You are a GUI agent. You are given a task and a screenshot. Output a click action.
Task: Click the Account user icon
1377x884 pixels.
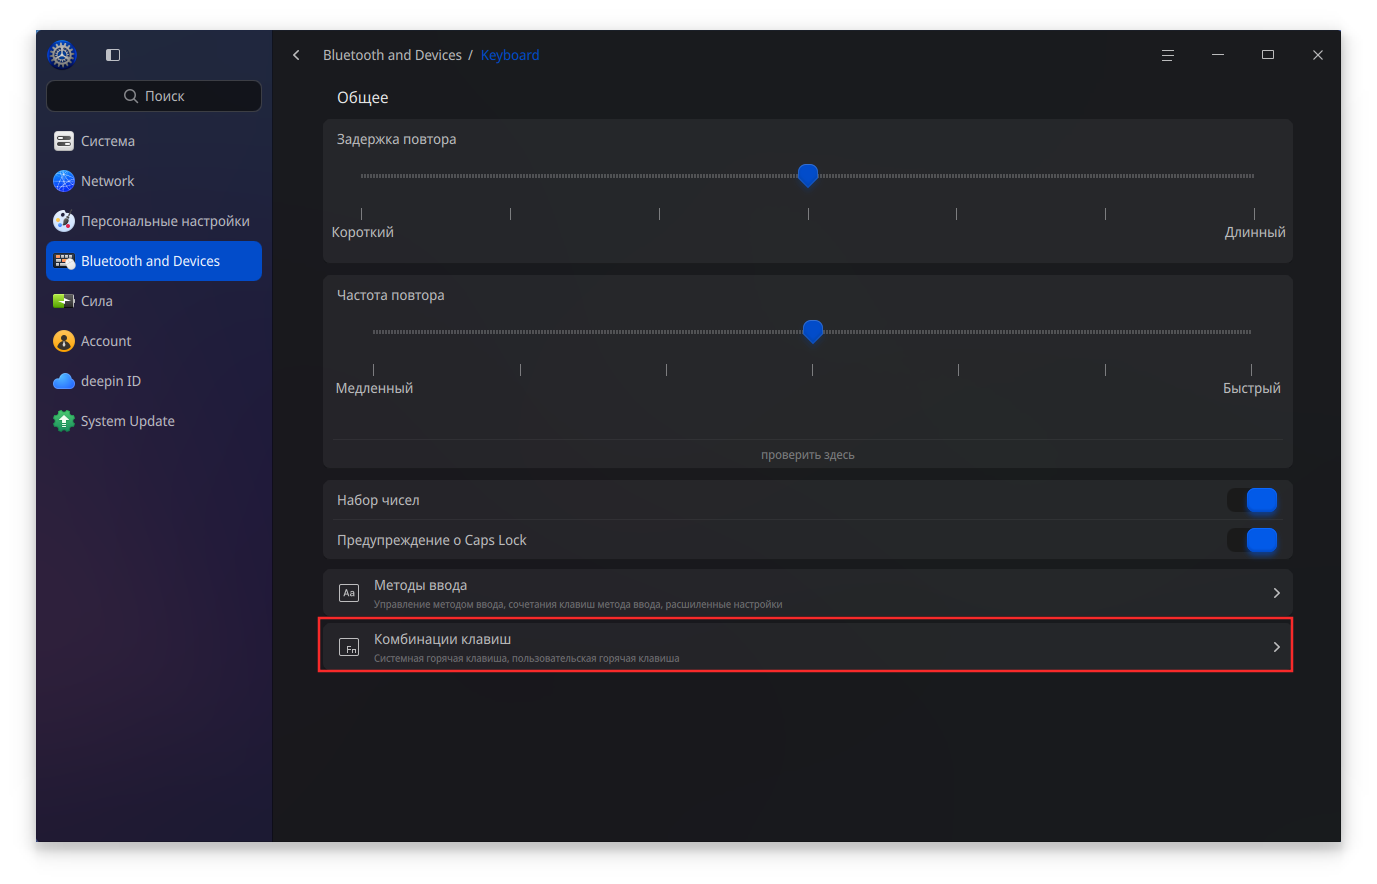pyautogui.click(x=64, y=341)
